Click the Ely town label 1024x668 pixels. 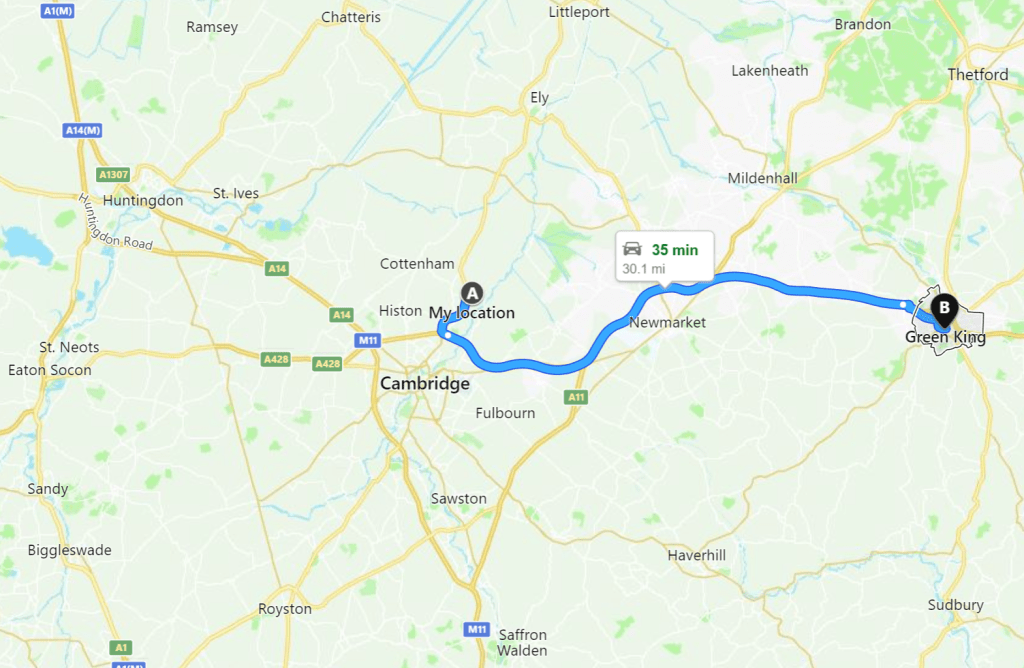(x=539, y=98)
